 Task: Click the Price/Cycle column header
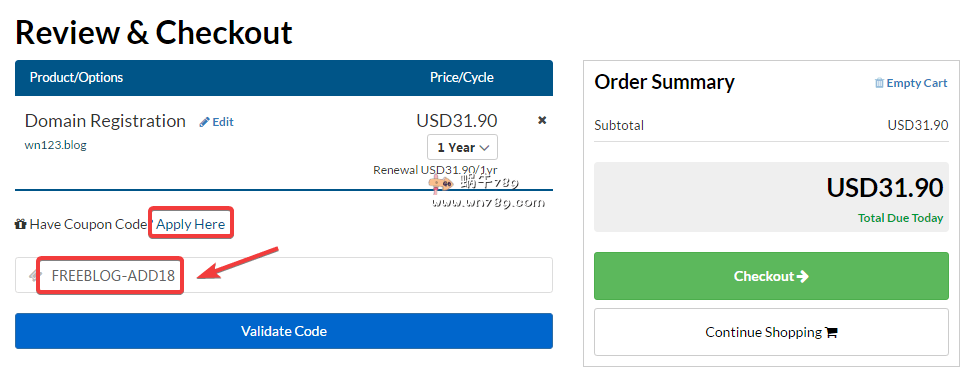click(x=462, y=78)
